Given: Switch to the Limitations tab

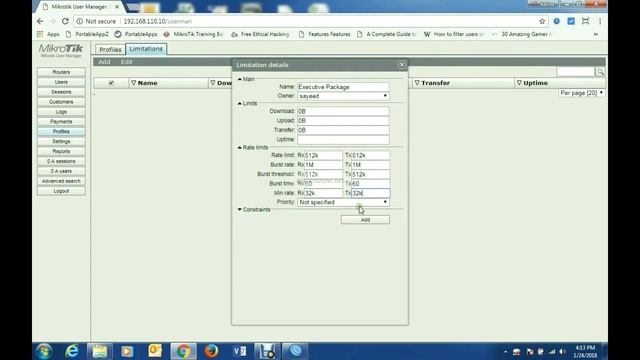Looking at the screenshot, I should click(x=146, y=49).
